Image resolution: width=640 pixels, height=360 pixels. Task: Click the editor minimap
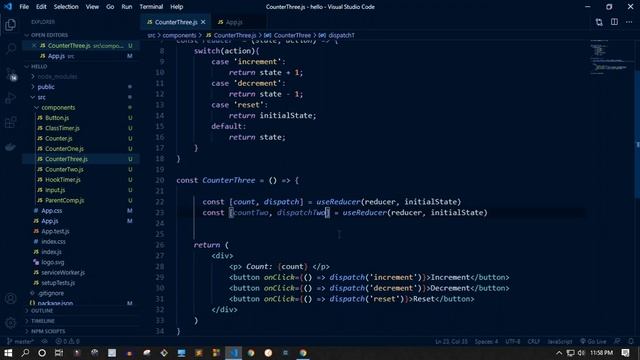(x=610, y=57)
